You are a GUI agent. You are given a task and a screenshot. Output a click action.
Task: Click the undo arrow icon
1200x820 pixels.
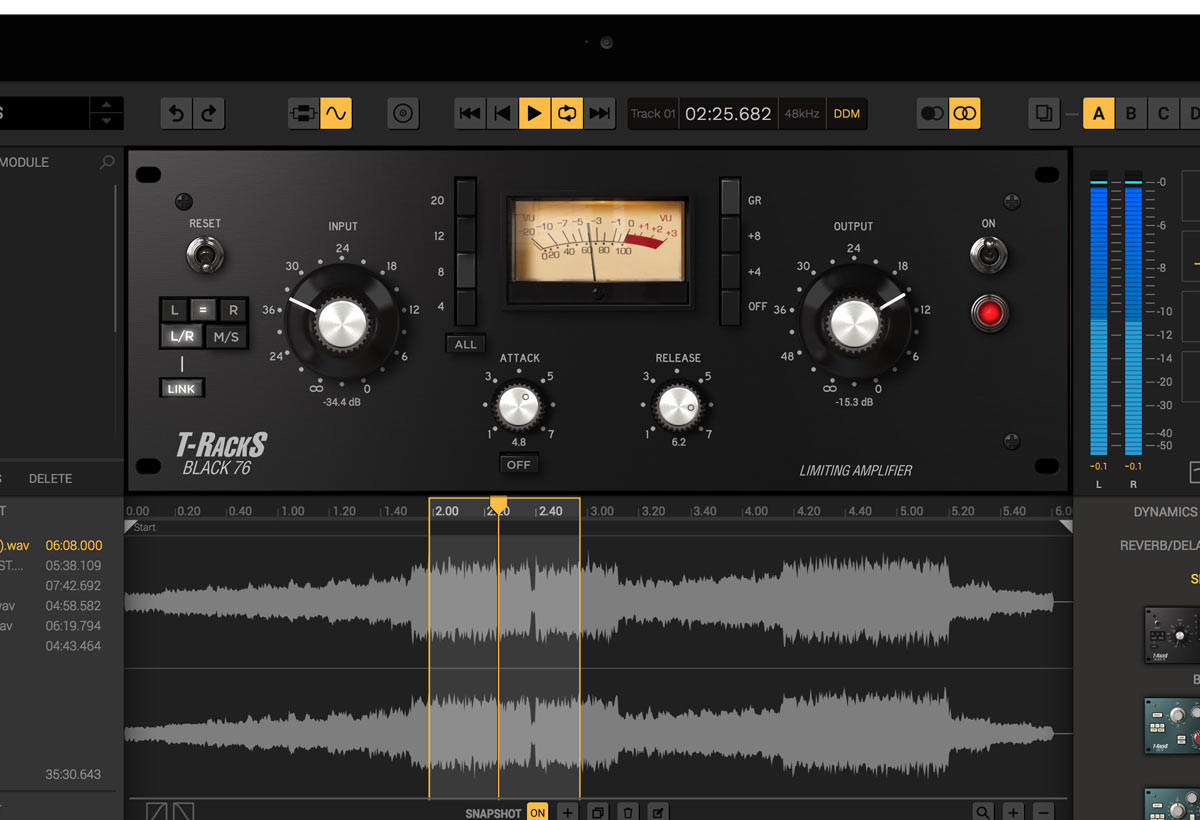coord(176,114)
